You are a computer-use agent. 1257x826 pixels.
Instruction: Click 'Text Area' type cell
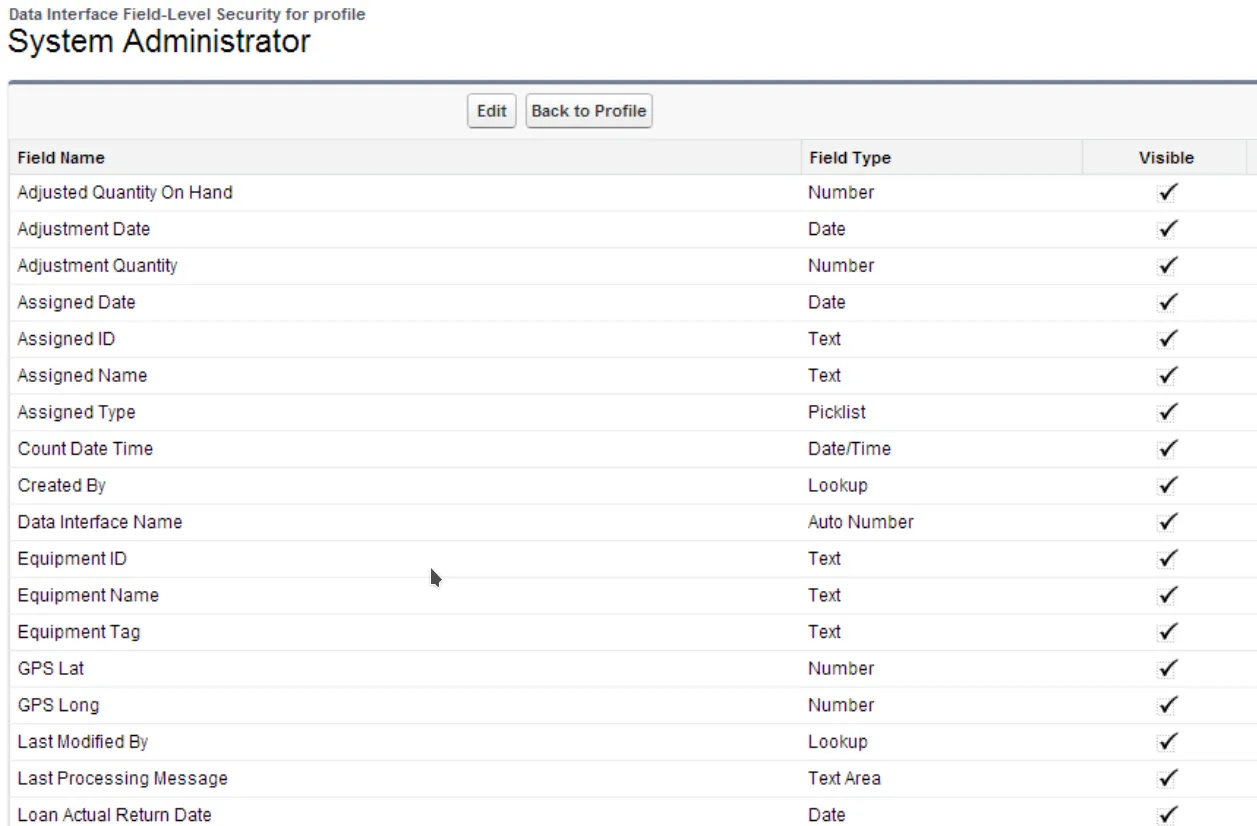[844, 778]
